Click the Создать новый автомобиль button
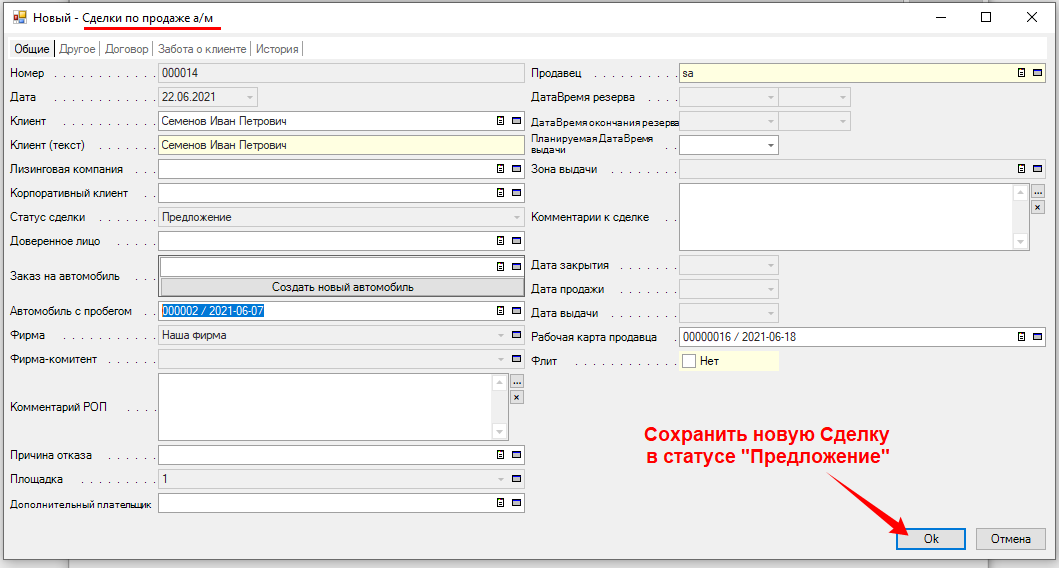This screenshot has width=1059, height=568. [x=342, y=287]
